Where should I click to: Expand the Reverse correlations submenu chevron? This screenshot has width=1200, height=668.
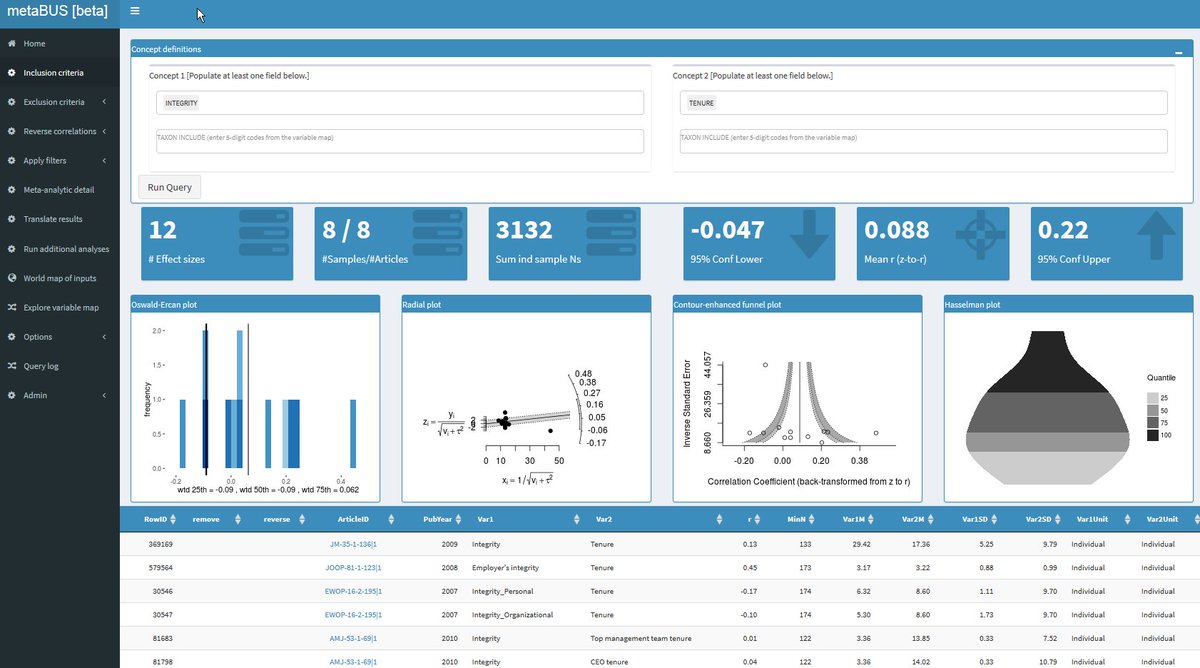tap(104, 131)
